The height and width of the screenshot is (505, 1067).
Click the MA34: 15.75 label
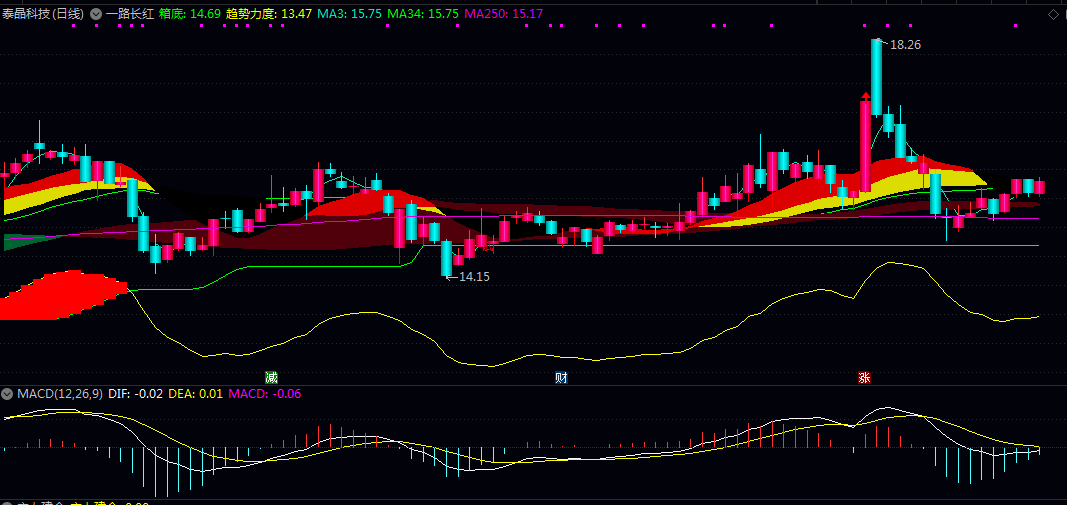coord(423,14)
